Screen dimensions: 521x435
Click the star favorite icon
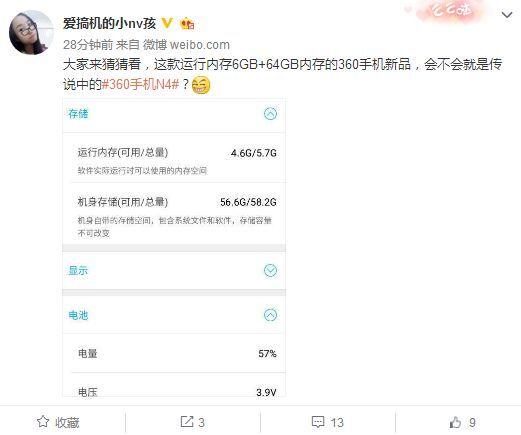[43, 422]
